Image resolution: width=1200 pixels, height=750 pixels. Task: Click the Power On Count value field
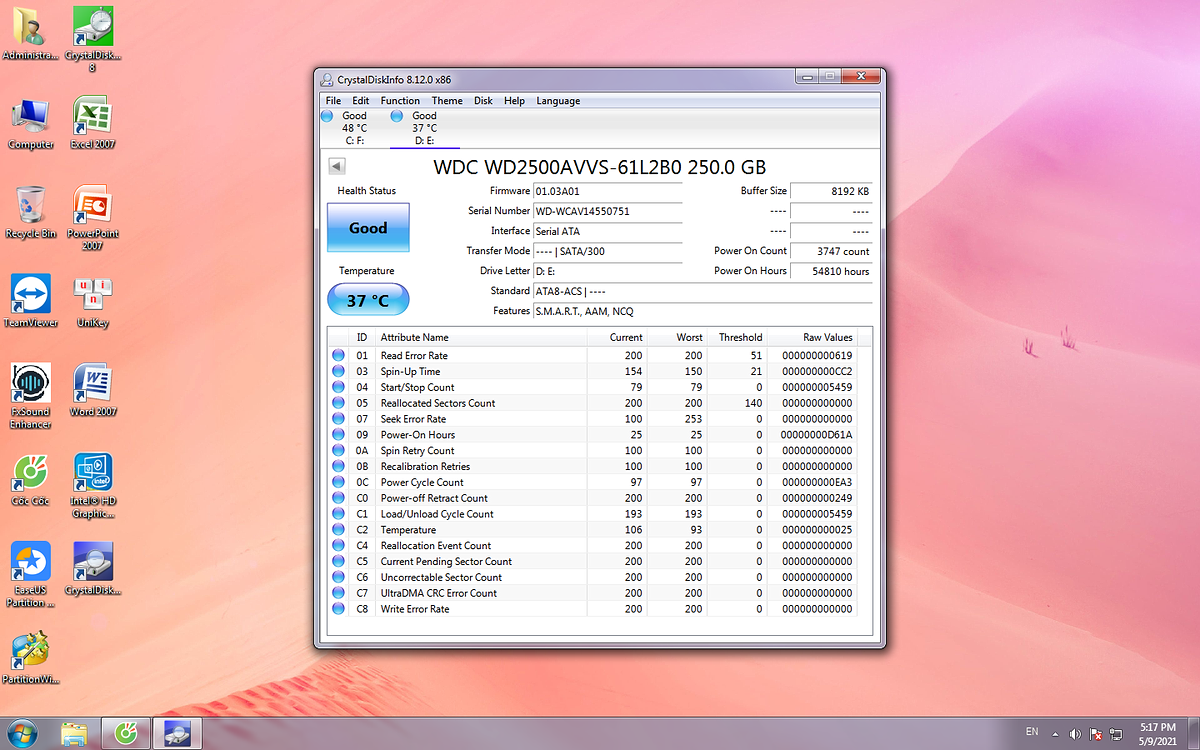(831, 251)
